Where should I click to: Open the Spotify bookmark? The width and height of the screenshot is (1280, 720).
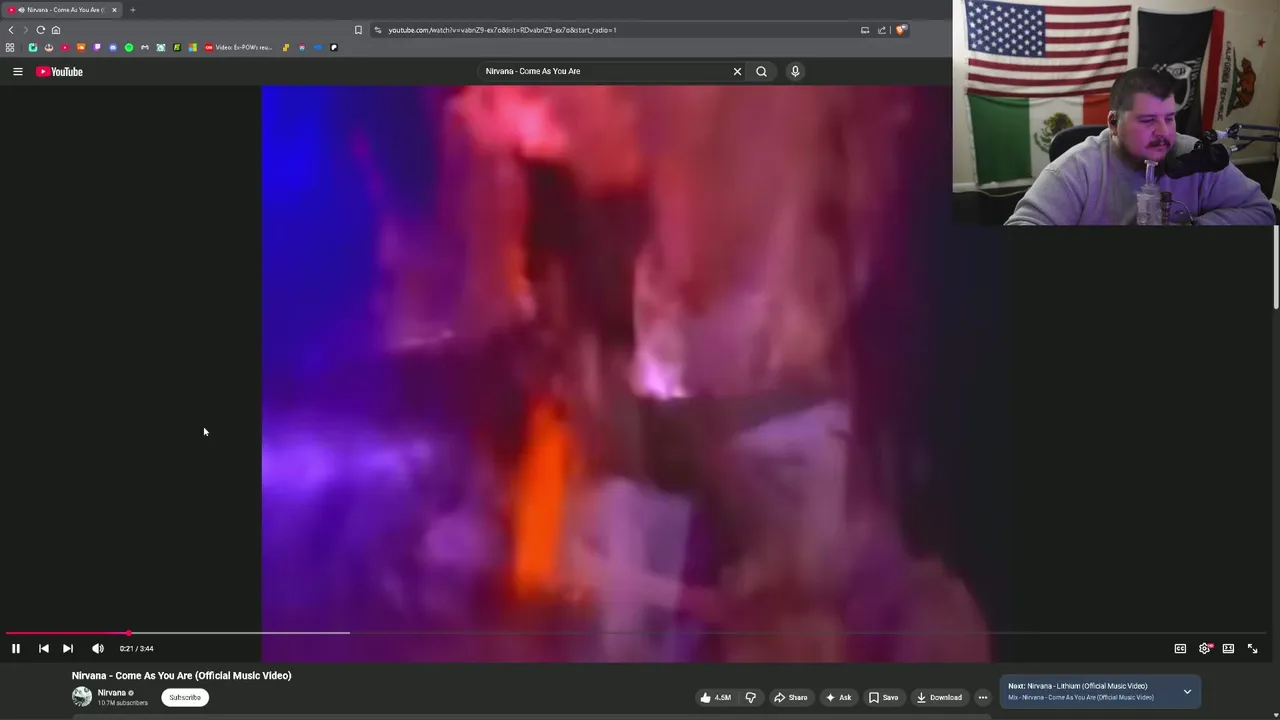click(129, 47)
